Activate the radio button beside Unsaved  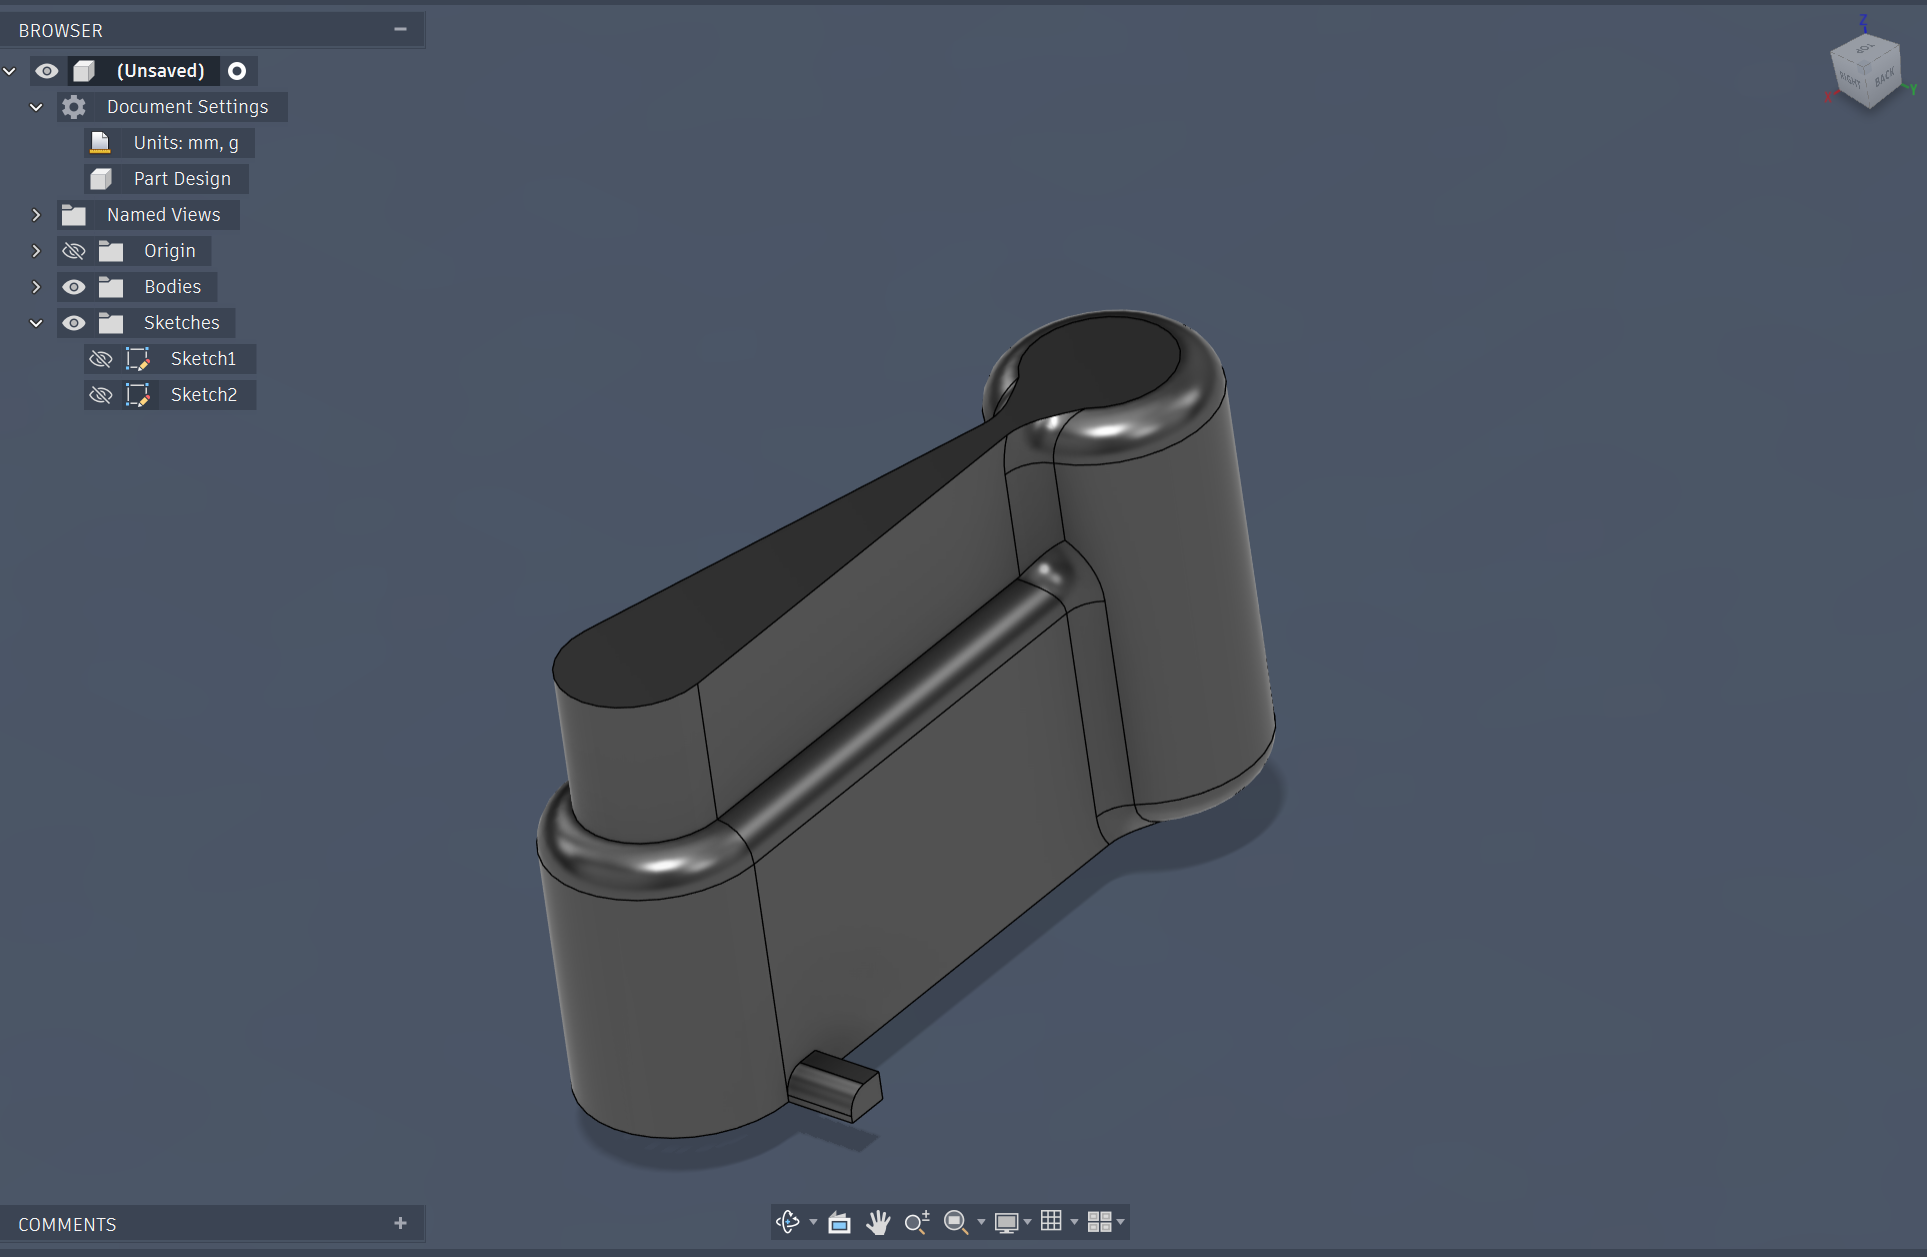click(x=237, y=71)
